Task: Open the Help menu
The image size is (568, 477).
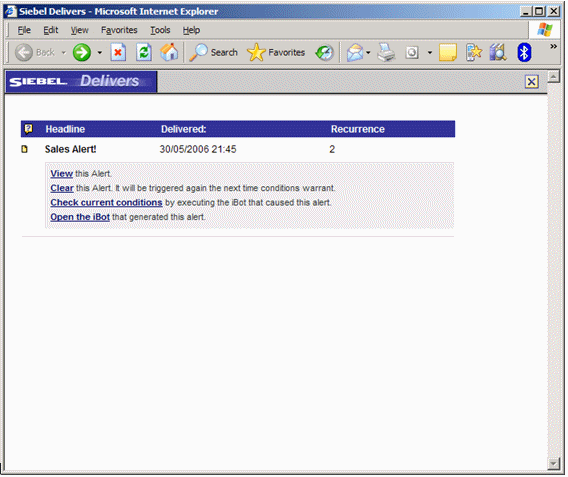Action: (191, 30)
